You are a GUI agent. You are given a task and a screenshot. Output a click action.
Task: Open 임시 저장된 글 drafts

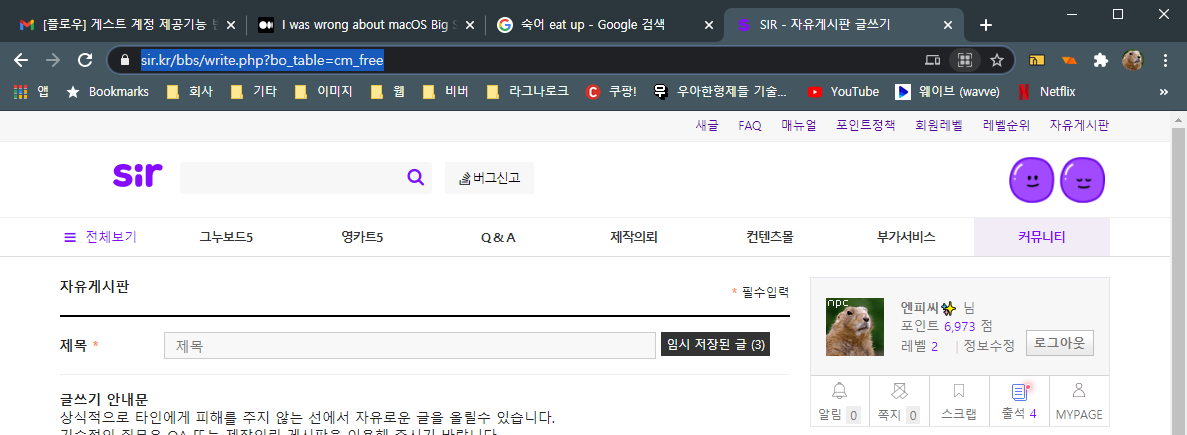[715, 345]
